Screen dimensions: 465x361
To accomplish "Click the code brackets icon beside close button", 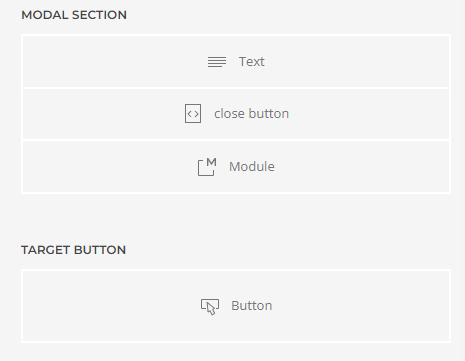I will tap(193, 114).
